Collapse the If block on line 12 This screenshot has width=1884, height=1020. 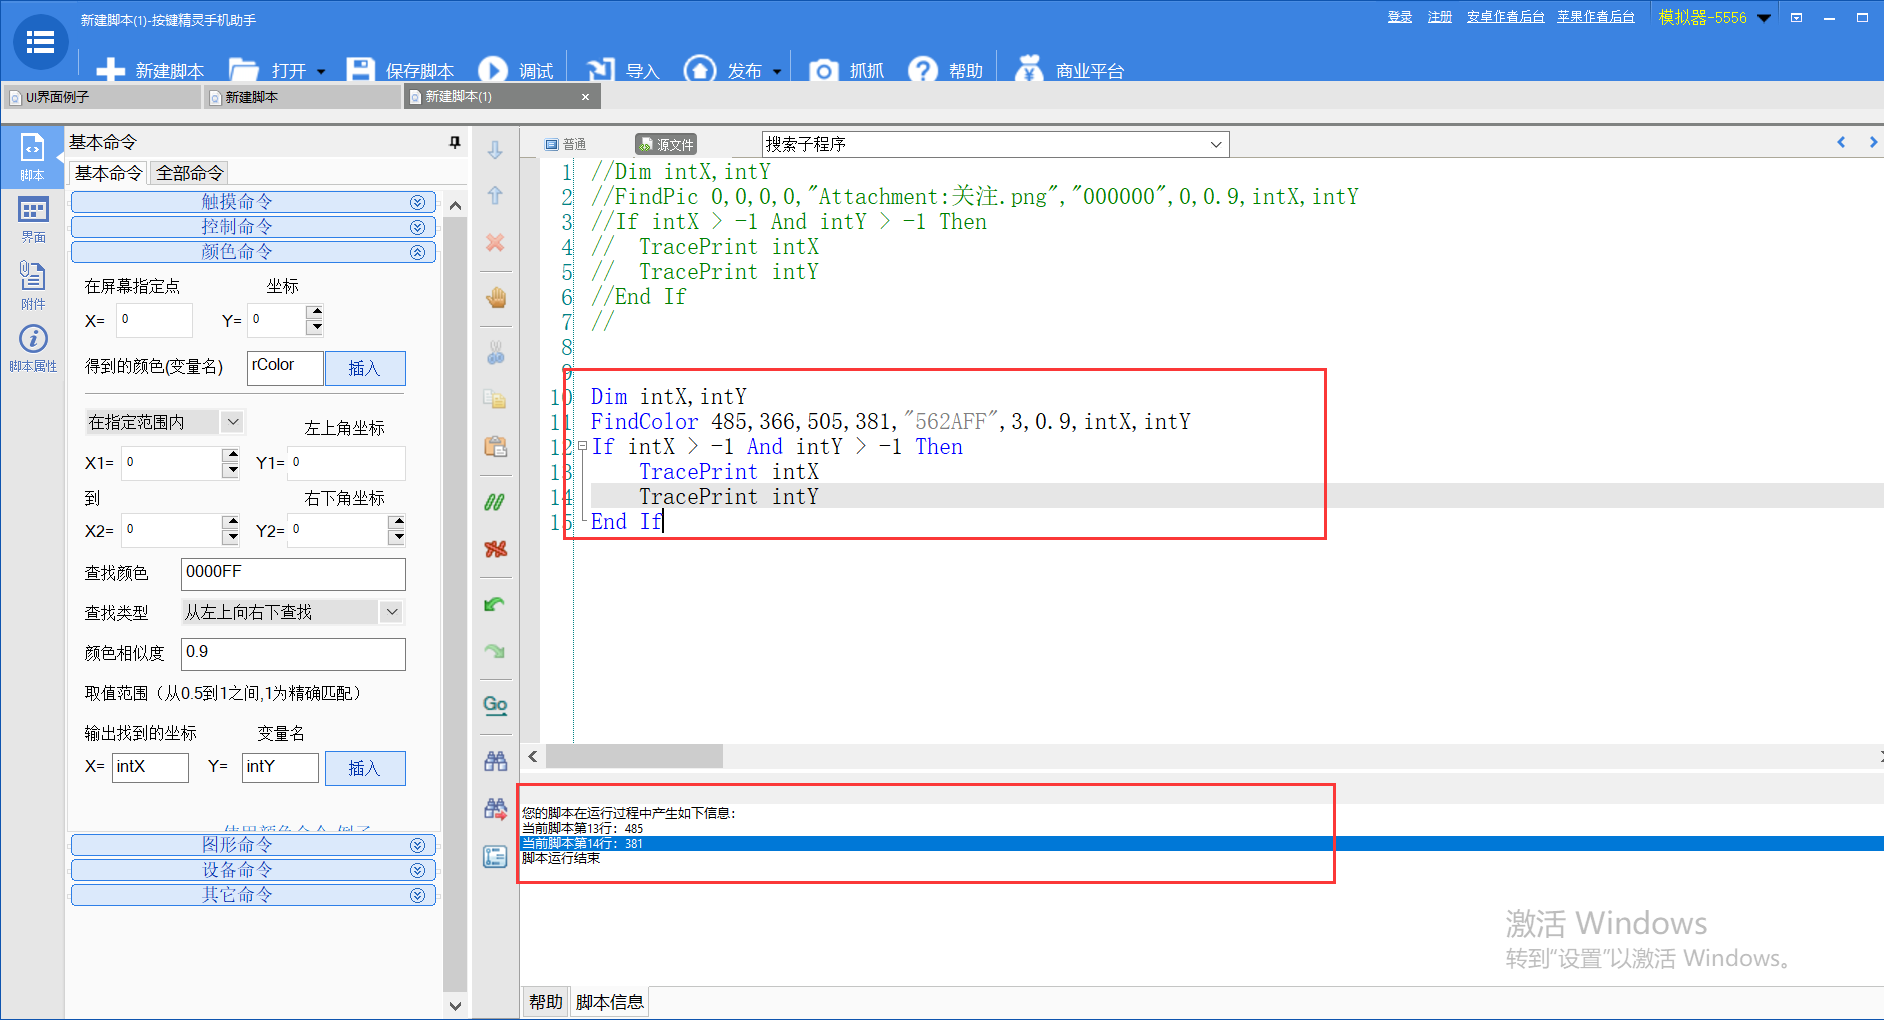(x=582, y=447)
